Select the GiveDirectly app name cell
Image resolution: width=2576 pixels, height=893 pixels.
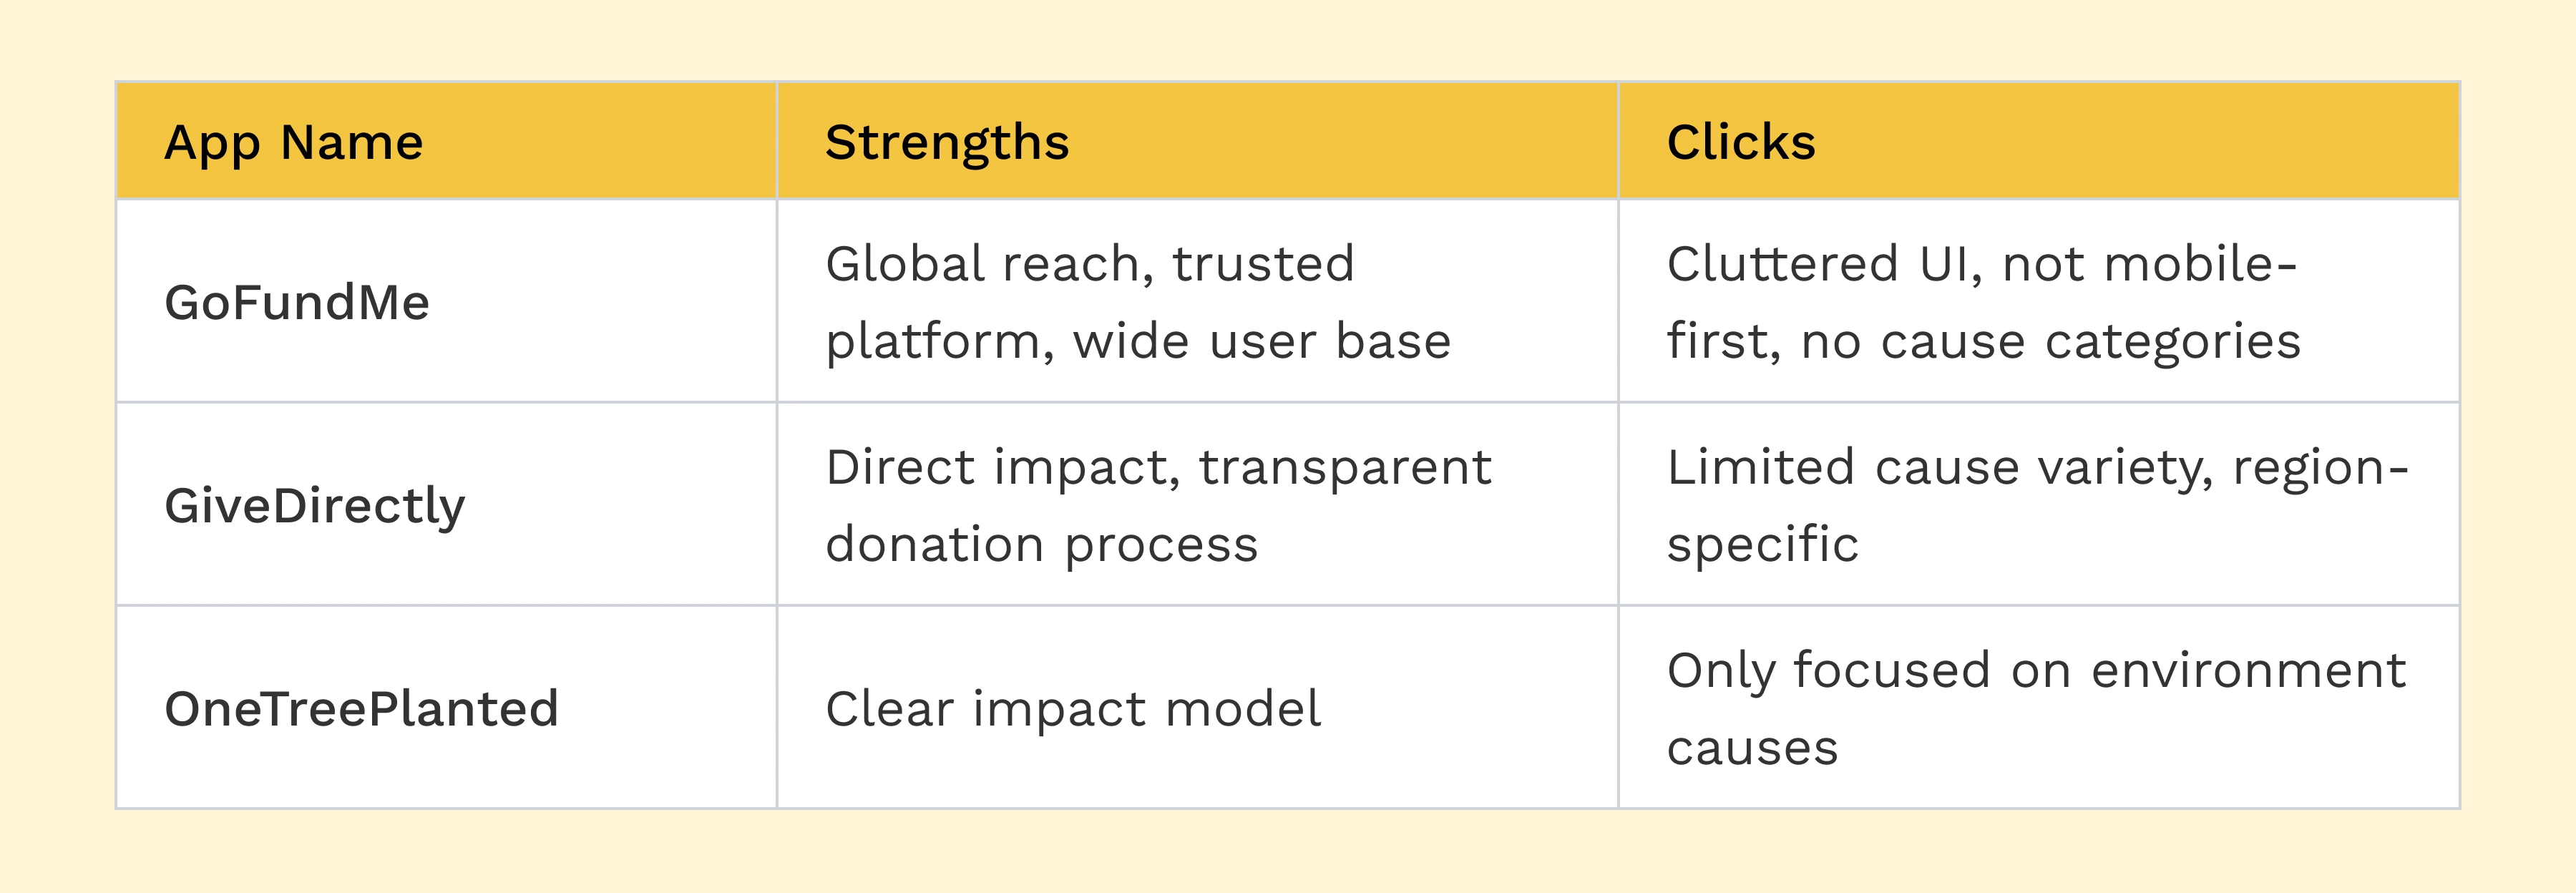[314, 505]
